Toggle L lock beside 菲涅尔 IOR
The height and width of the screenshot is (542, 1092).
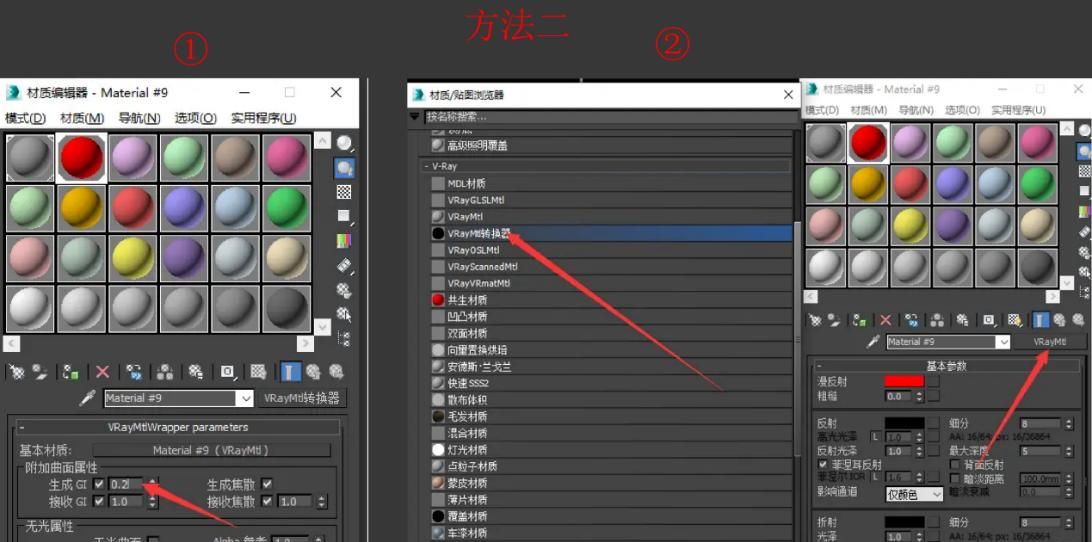pos(876,477)
